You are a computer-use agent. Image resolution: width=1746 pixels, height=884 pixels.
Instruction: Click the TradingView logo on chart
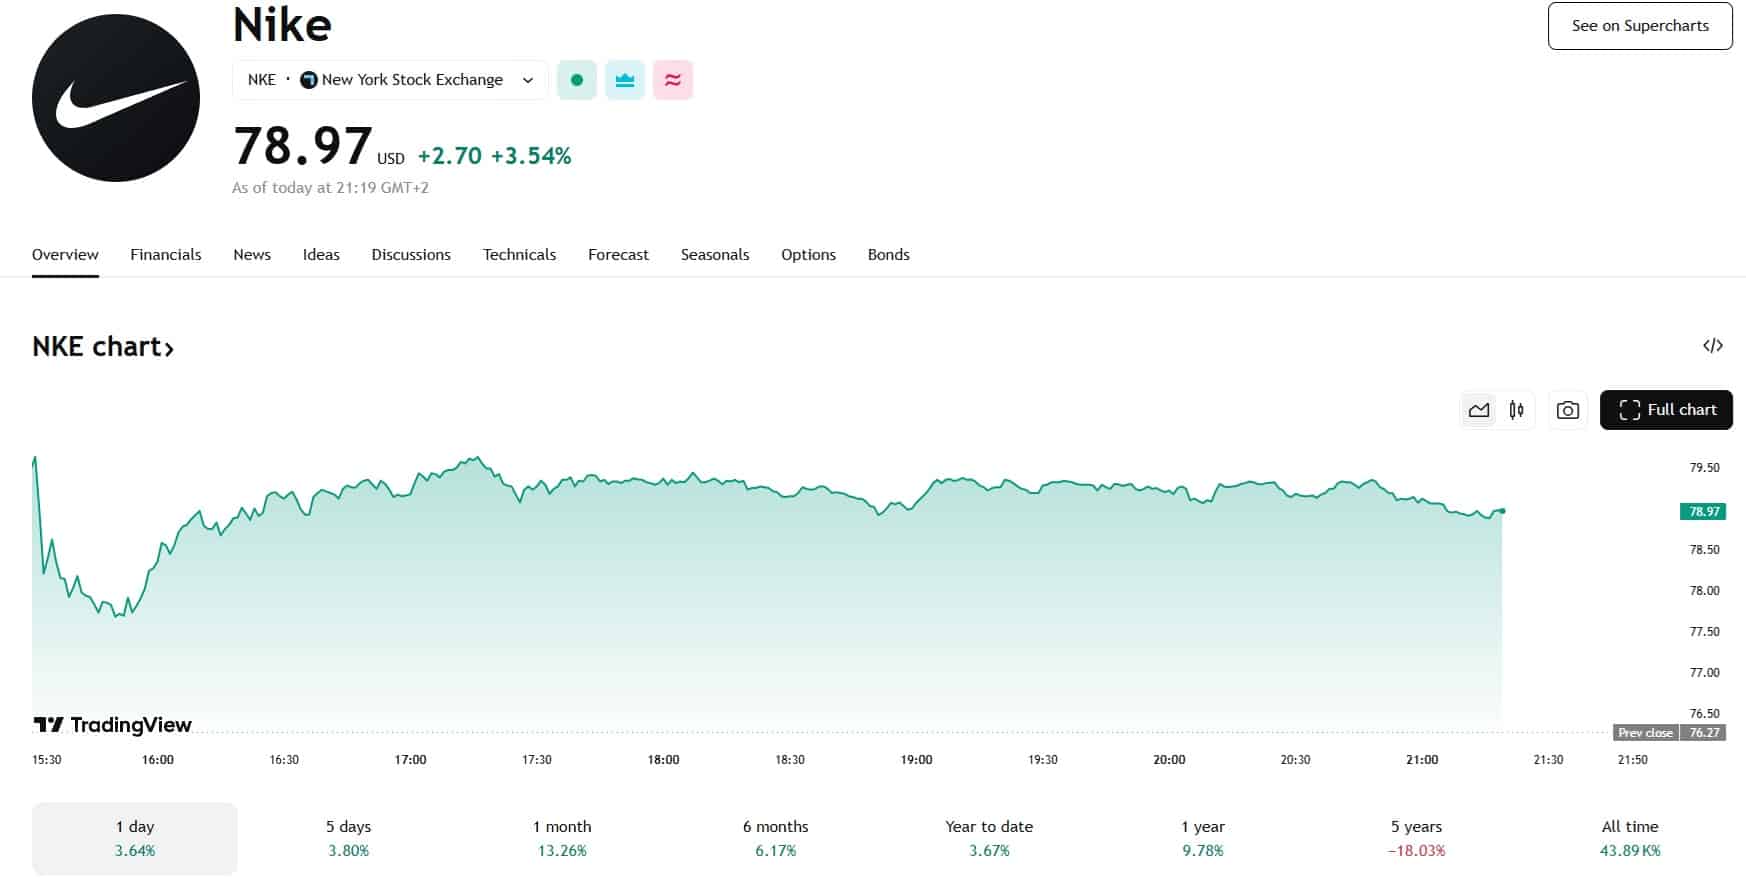click(112, 725)
